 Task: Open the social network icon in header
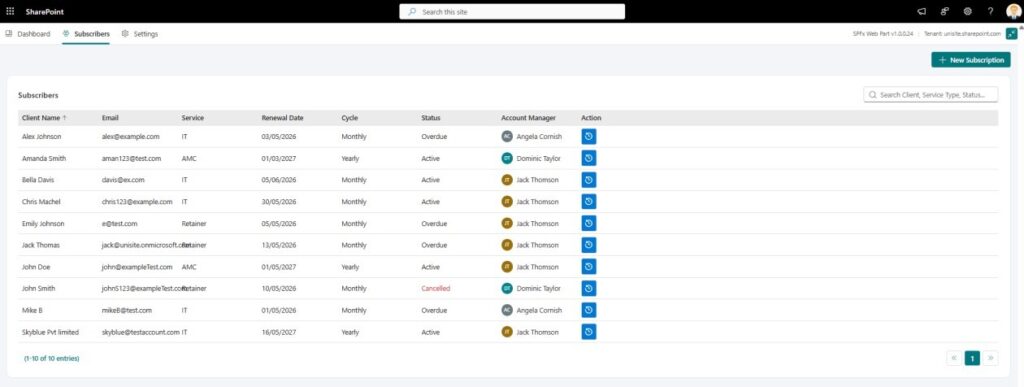[x=944, y=12]
